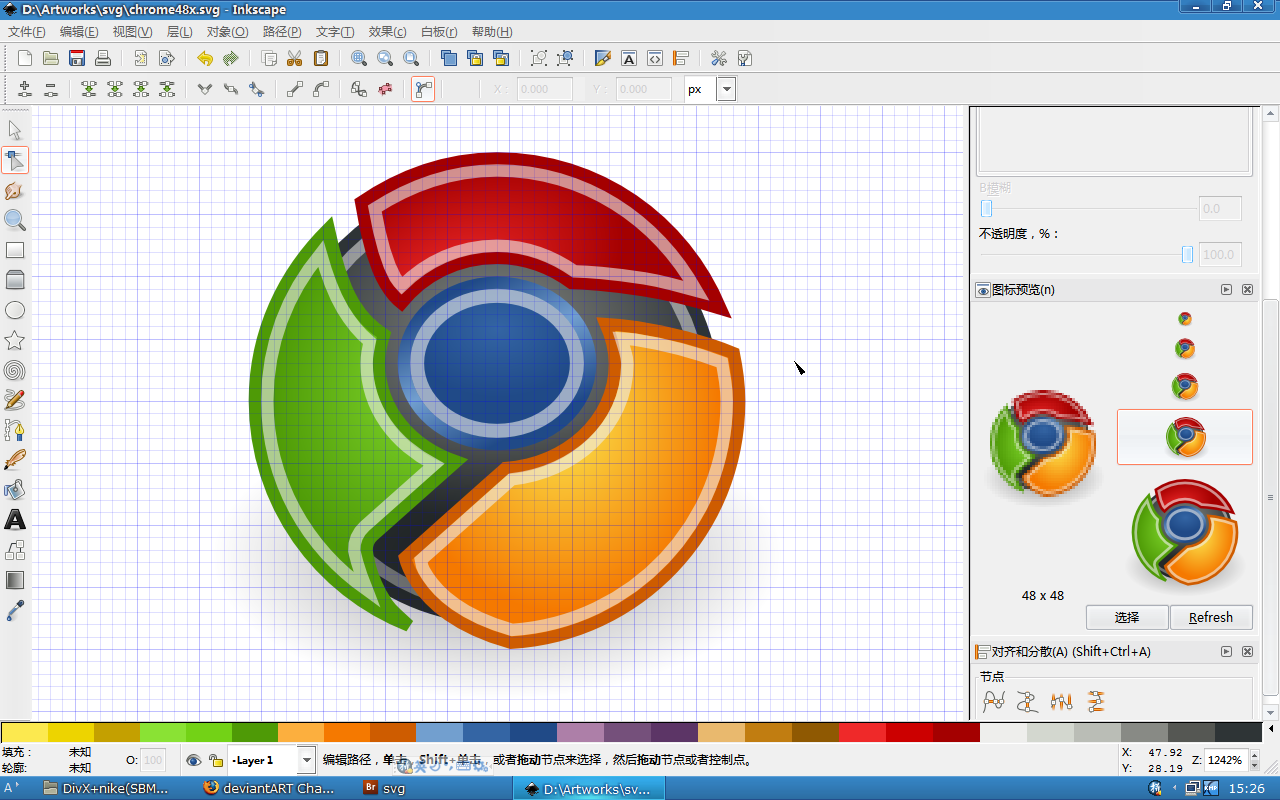The width and height of the screenshot is (1280, 800).
Task: Select the Gradient tool
Action: click(x=15, y=580)
